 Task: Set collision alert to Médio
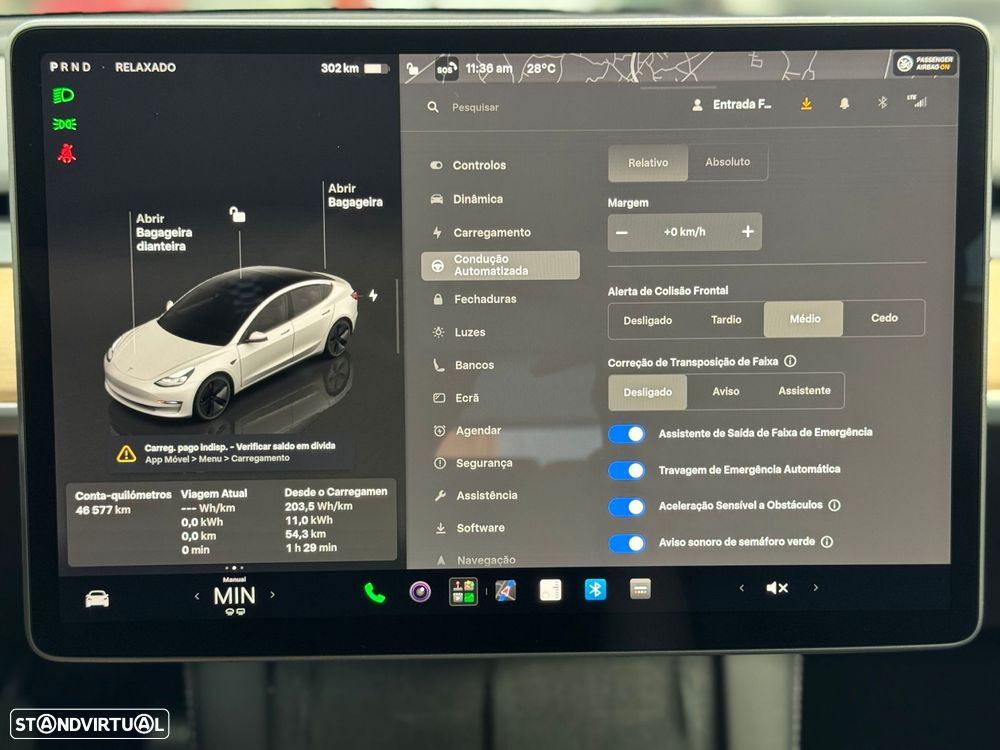(x=804, y=319)
